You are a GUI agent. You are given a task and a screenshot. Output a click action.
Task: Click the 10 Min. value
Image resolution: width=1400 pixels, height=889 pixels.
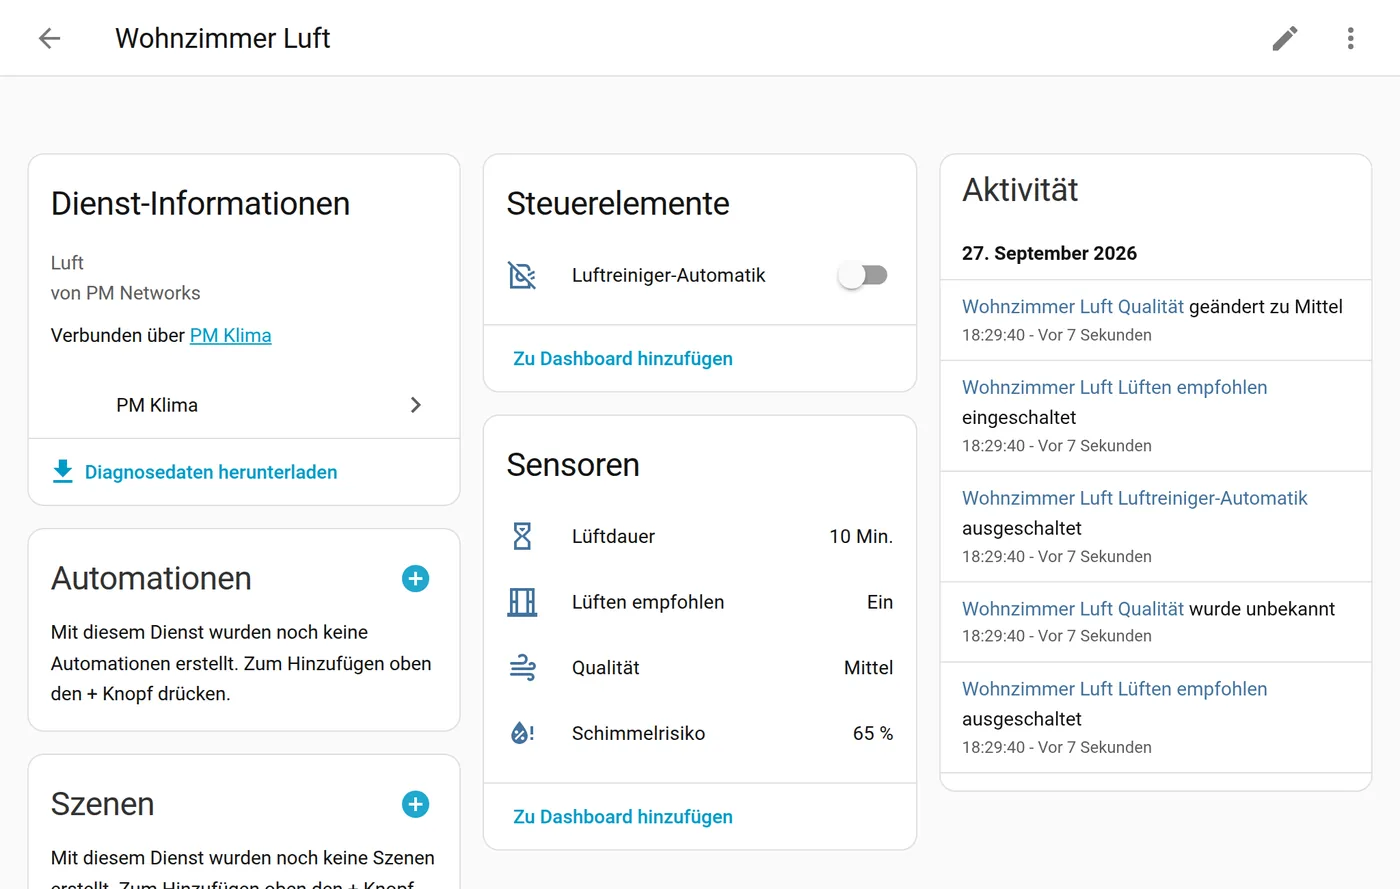pos(861,536)
